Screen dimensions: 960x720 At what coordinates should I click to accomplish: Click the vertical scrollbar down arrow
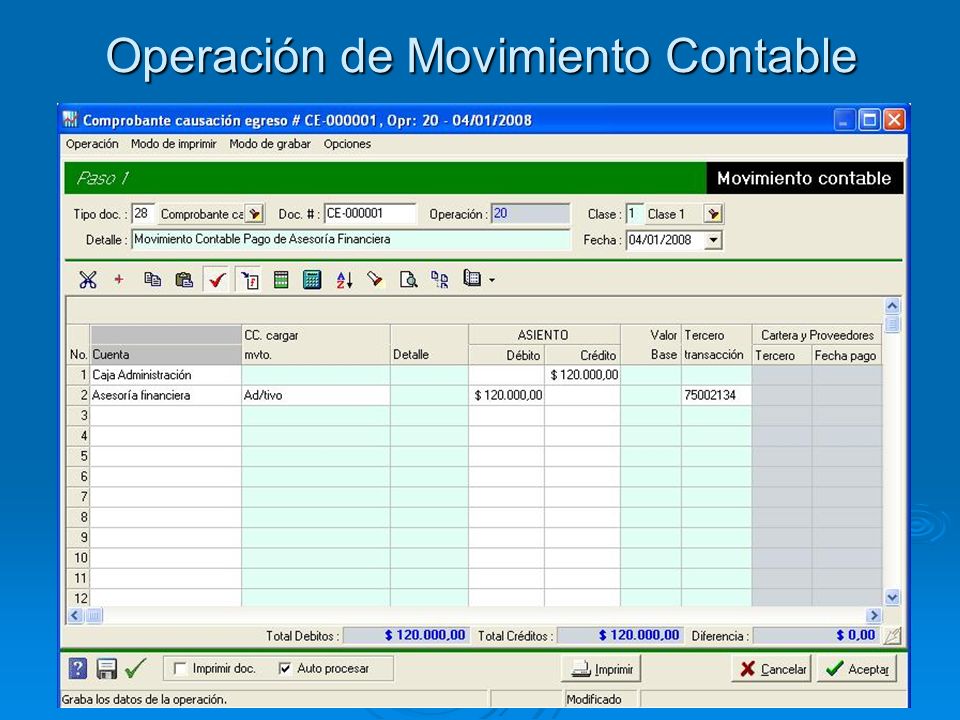[892, 597]
